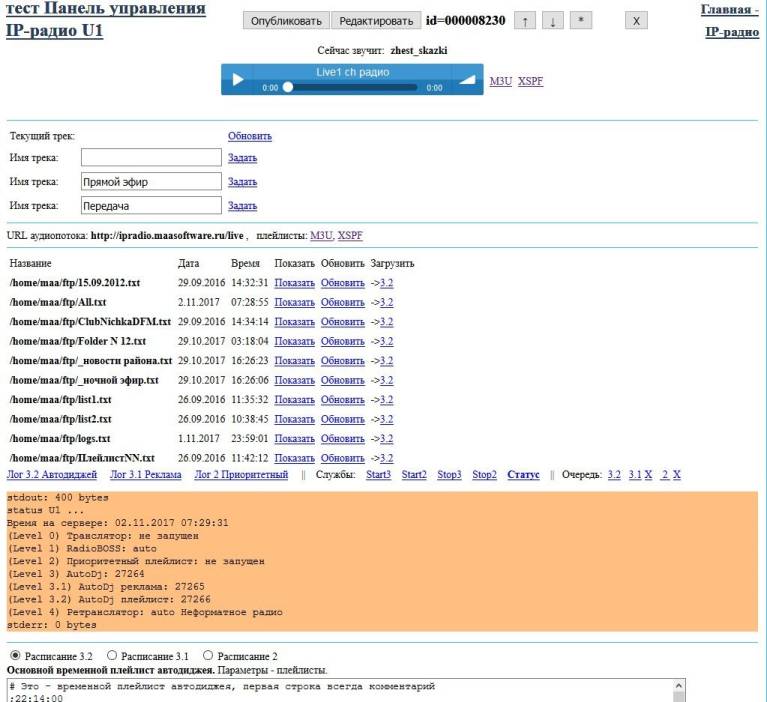Select the stream URL ipradio.maasoftware.ru/live text
This screenshot has height=702, width=767.
point(167,235)
